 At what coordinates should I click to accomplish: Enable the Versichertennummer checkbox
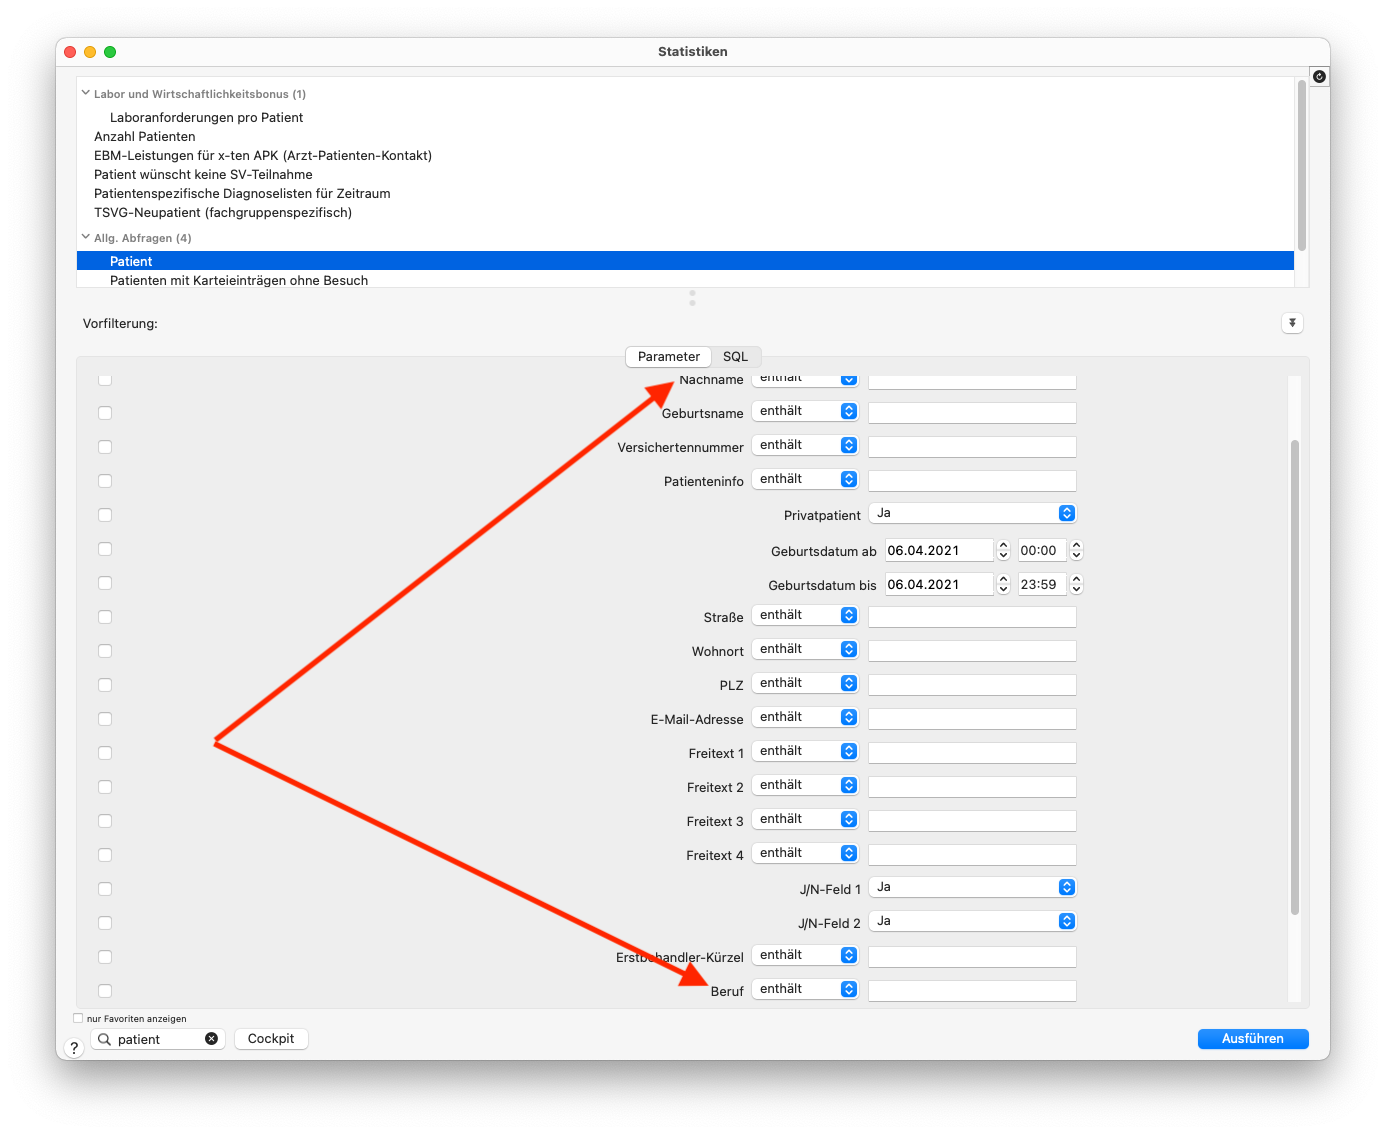click(105, 447)
